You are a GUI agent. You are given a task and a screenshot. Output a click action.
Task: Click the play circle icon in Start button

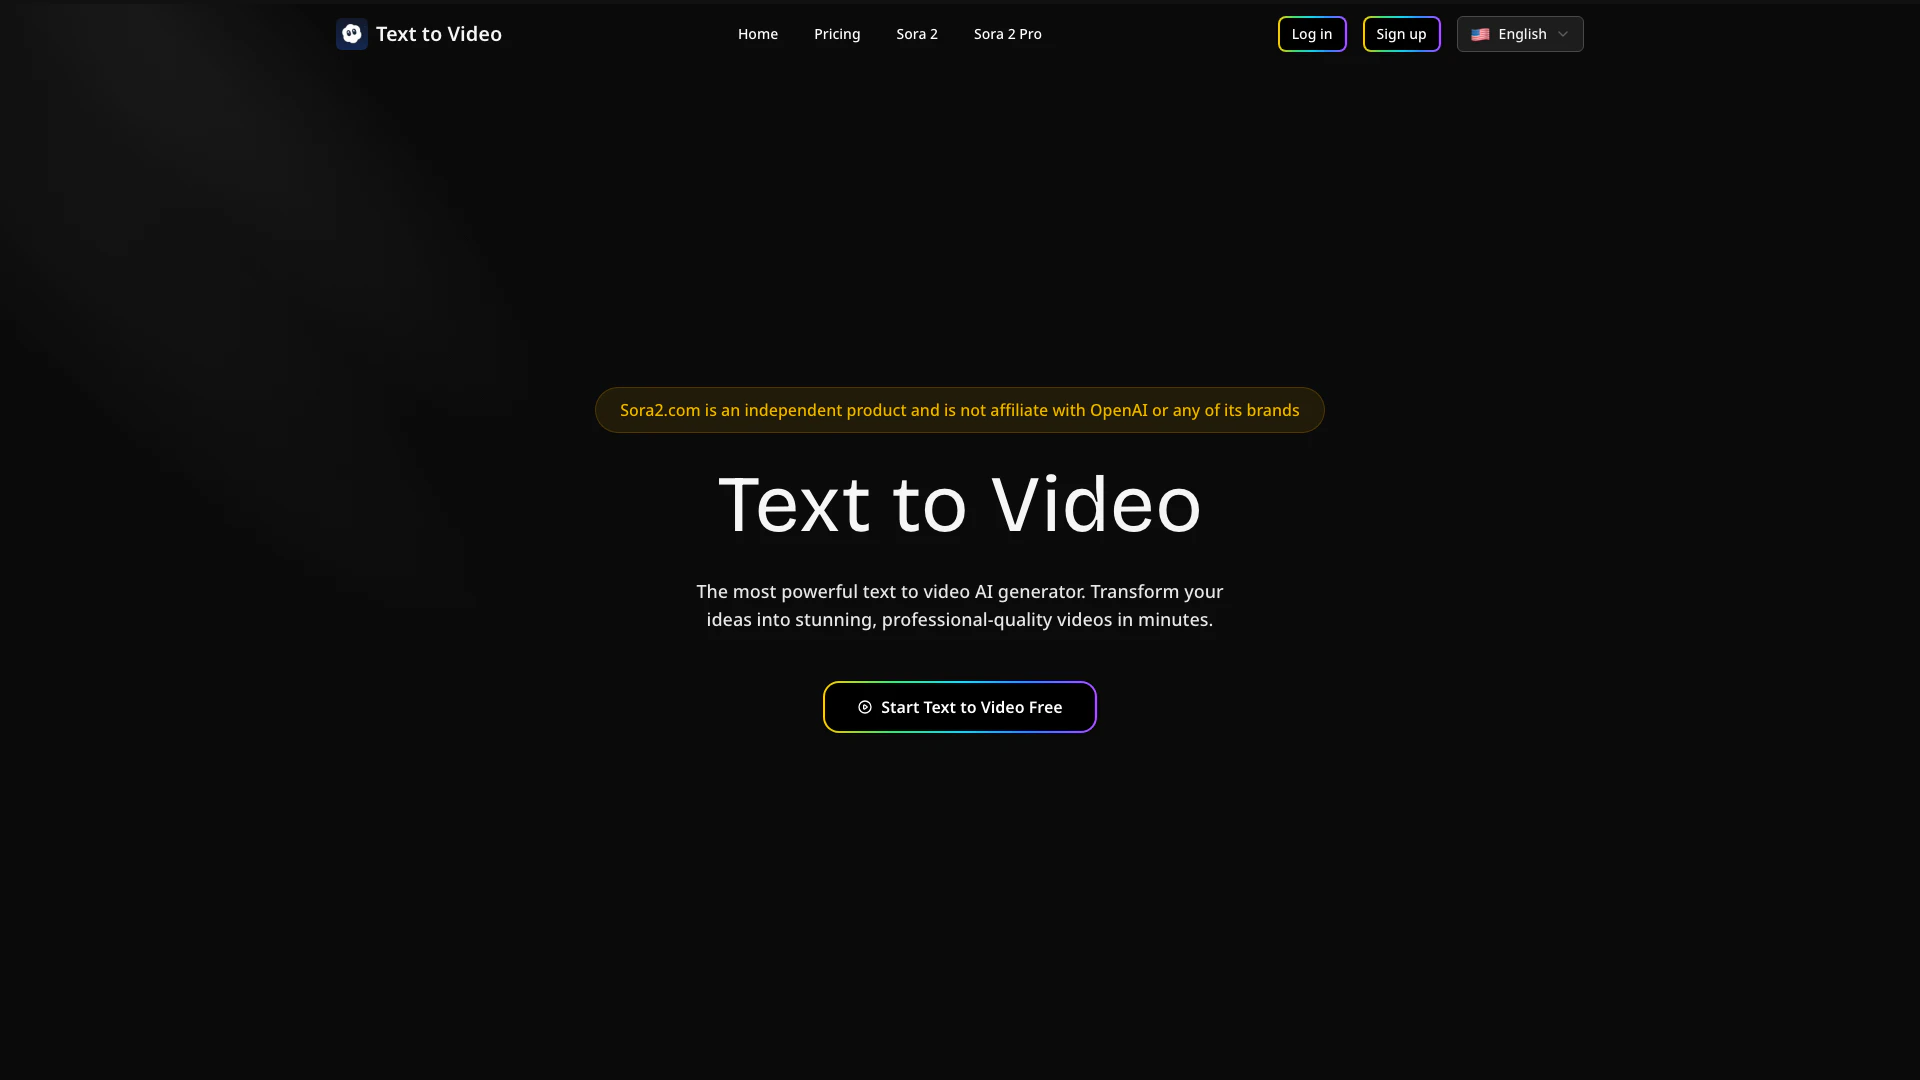(x=865, y=707)
